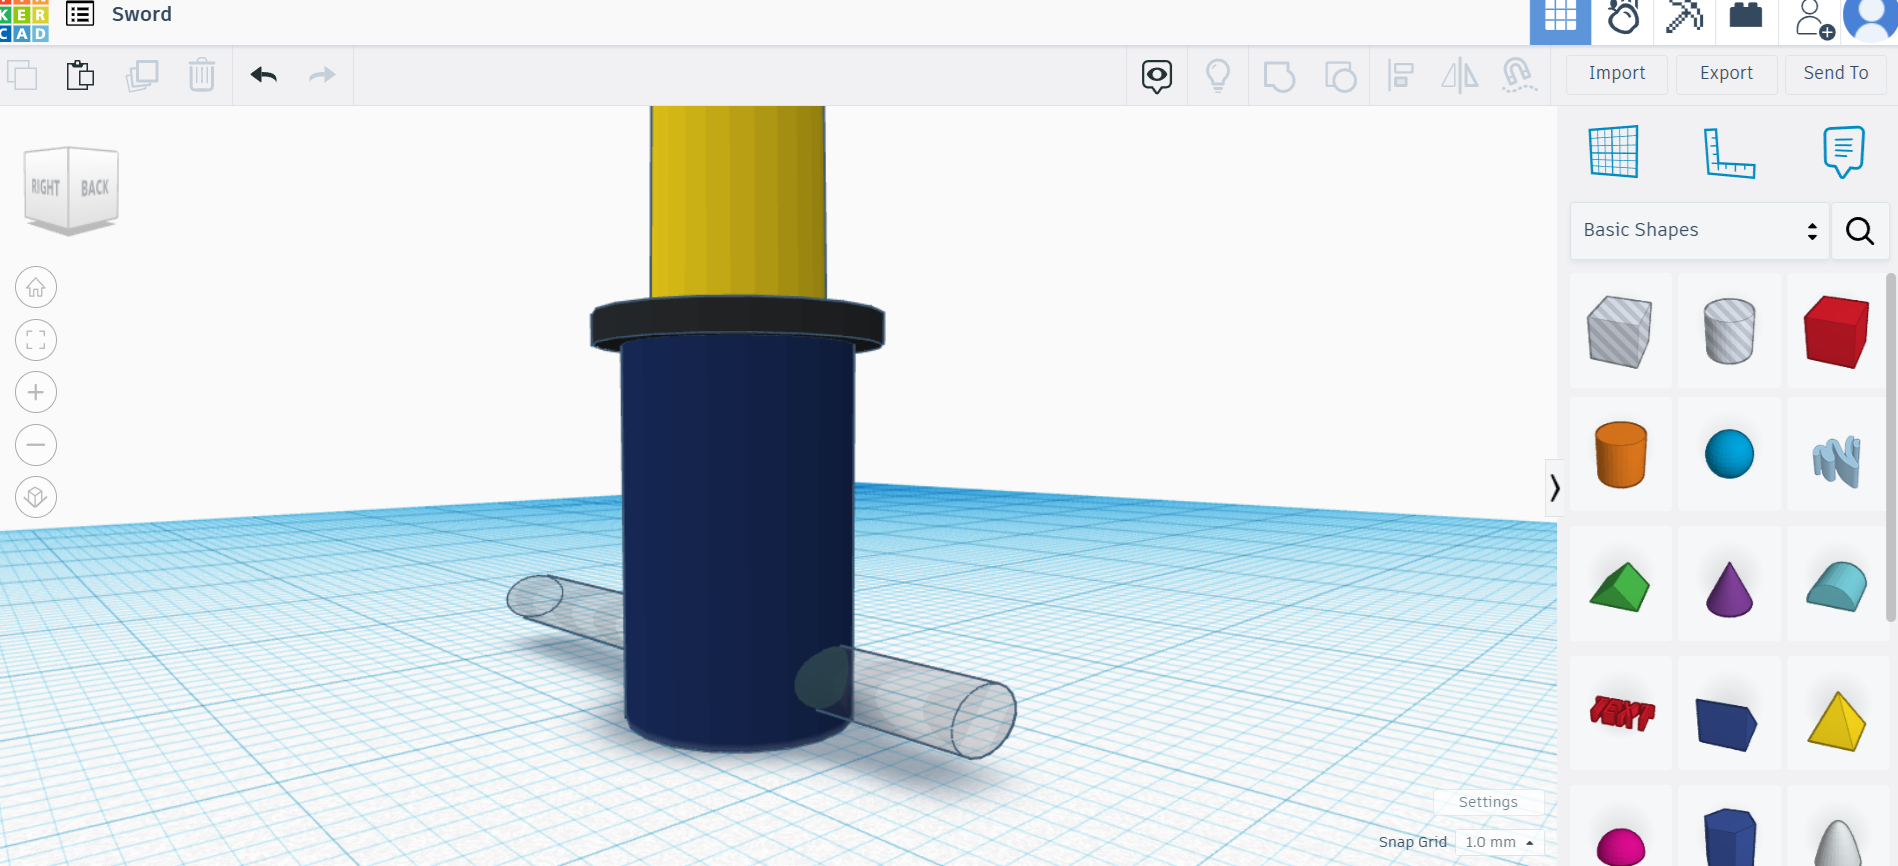Pick the yellow Pyramid shape

click(1836, 721)
